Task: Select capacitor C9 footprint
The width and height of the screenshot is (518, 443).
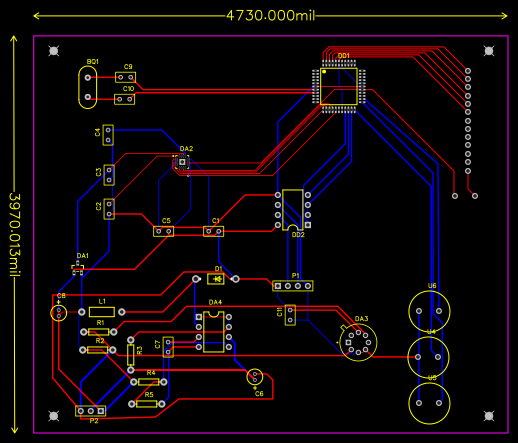Action: 125,77
